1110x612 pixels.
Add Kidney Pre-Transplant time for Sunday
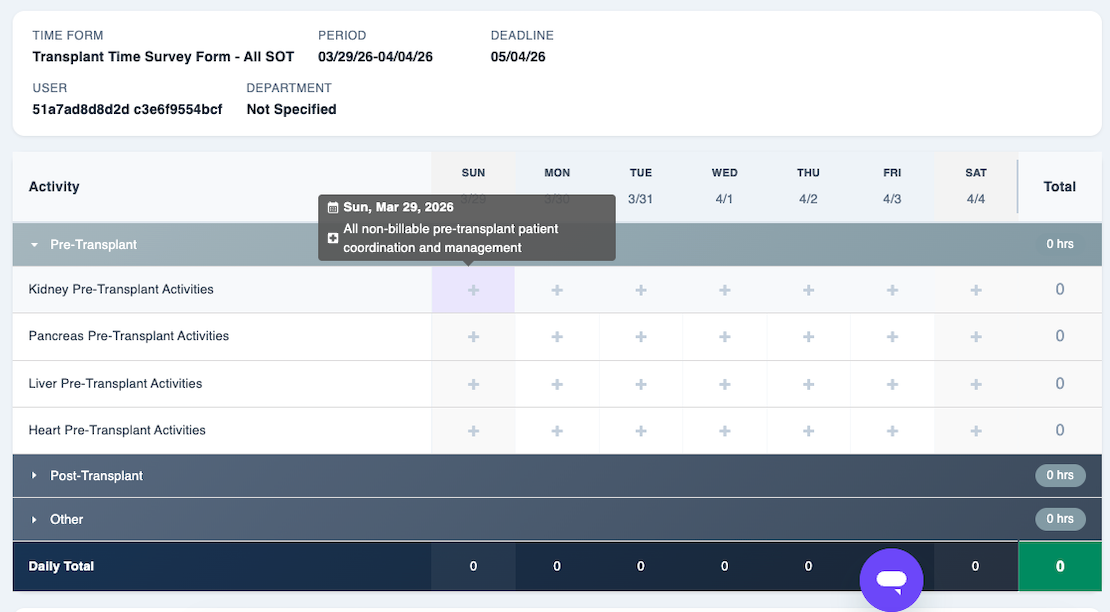[473, 290]
